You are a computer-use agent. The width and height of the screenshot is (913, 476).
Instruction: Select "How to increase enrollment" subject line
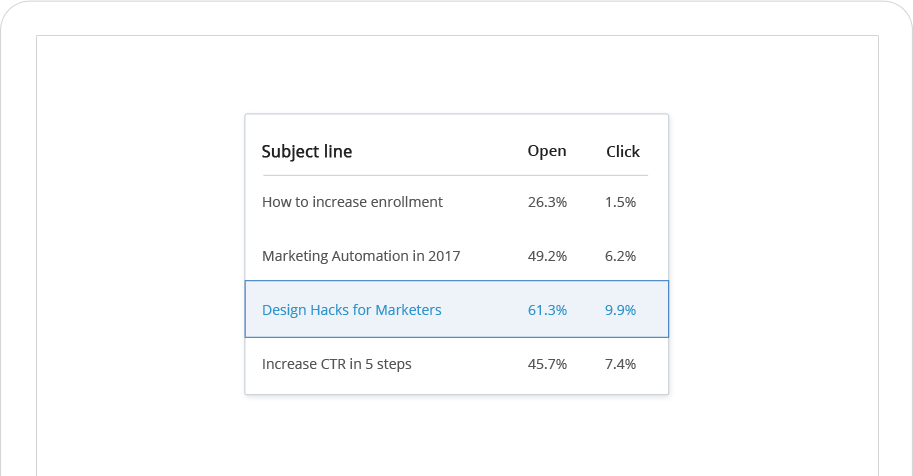coord(352,202)
